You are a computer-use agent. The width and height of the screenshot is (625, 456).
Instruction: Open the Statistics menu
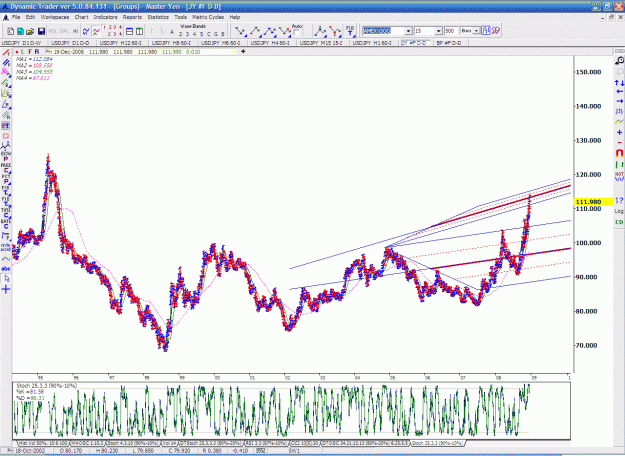[x=158, y=17]
